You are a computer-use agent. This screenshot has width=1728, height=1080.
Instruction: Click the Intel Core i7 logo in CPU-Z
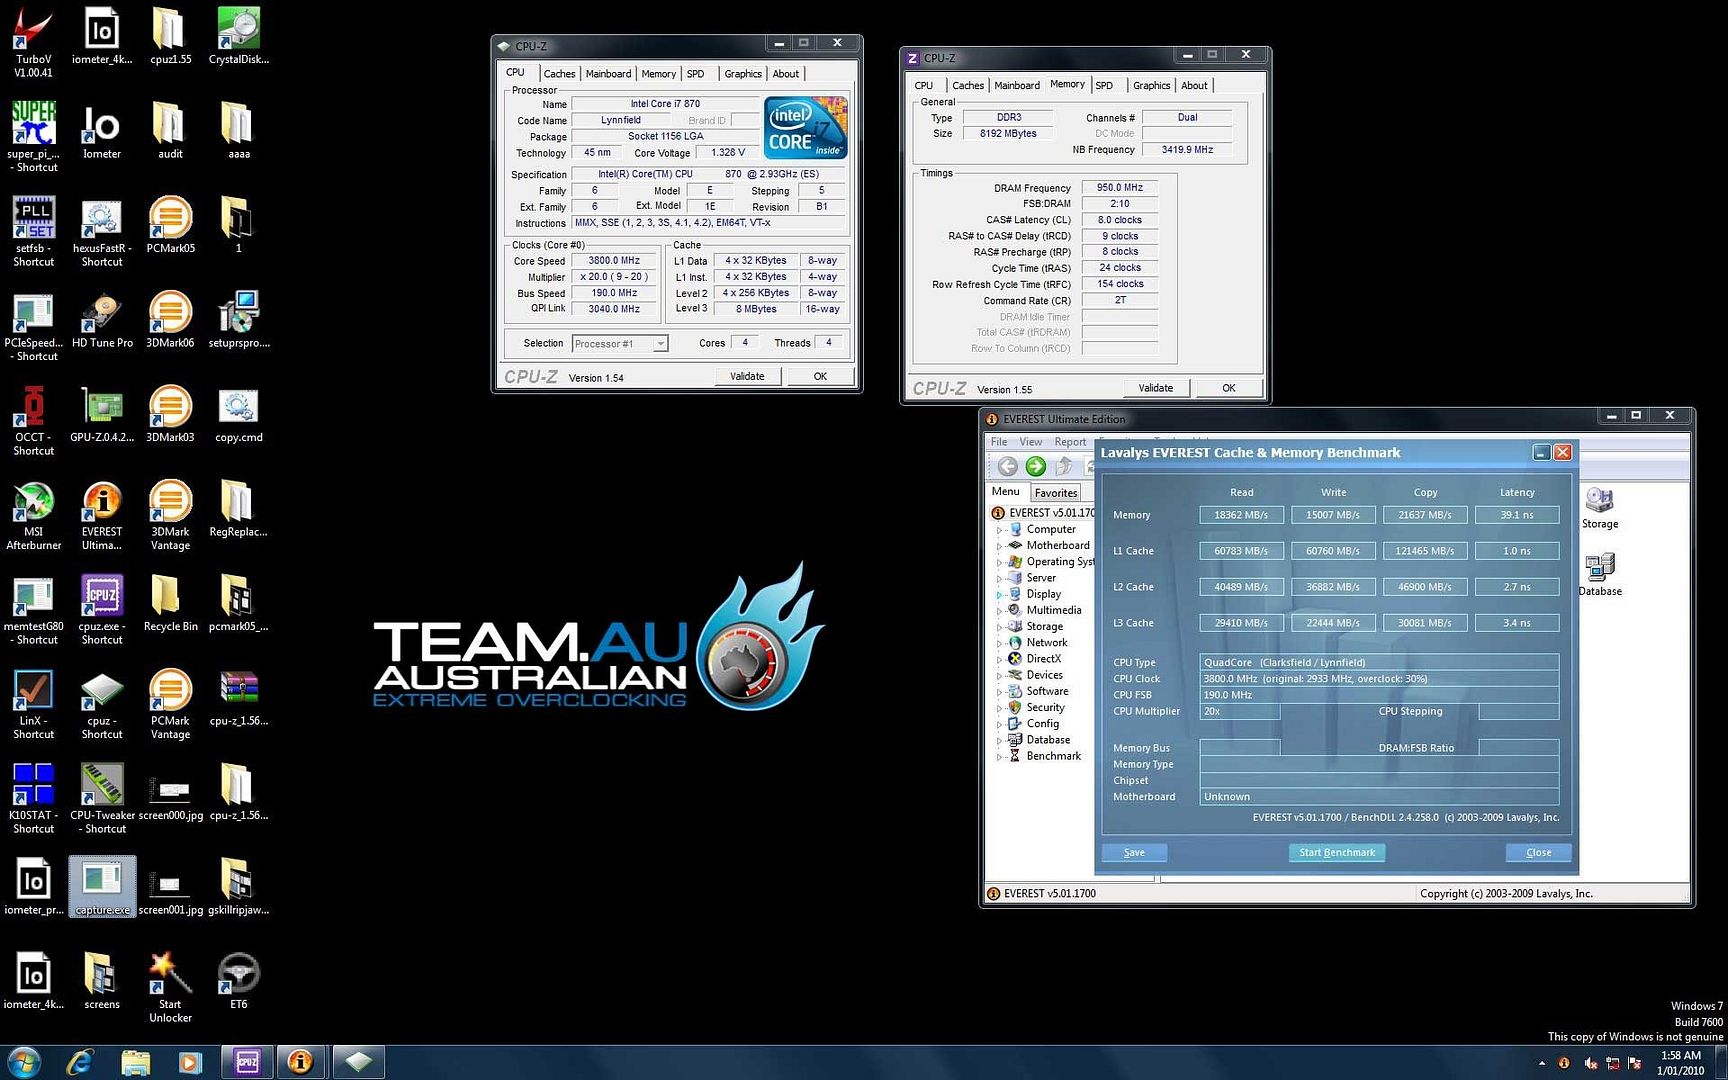(805, 127)
